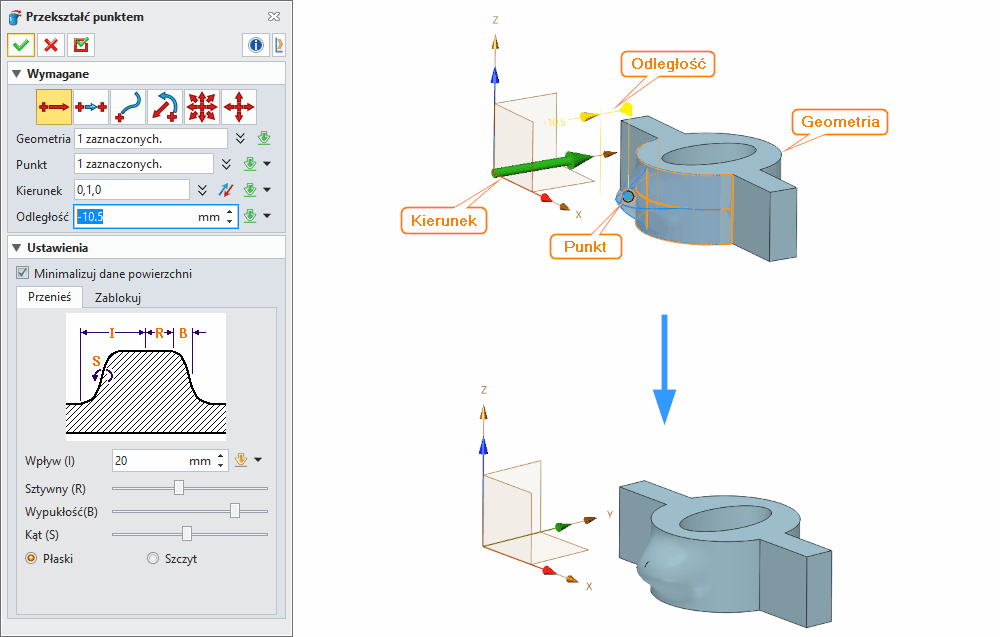Screen dimensions: 1000x637
Task: Choose the transform along curve icon
Action: click(127, 107)
